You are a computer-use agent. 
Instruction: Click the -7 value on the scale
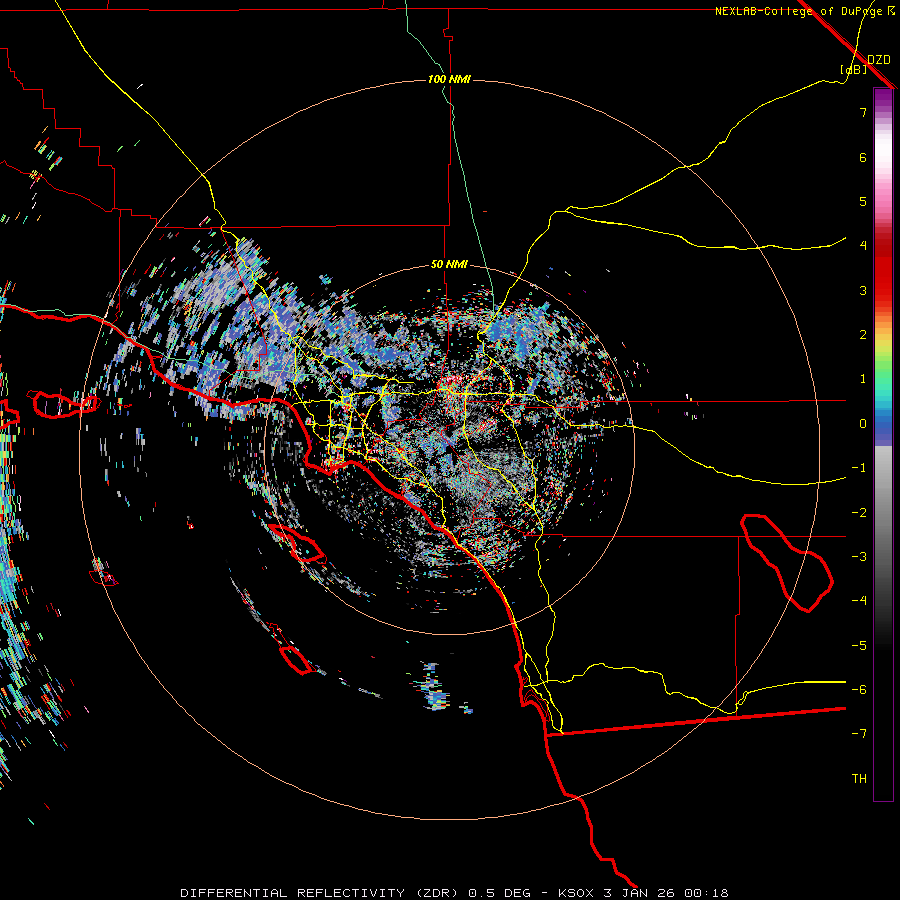click(x=859, y=734)
